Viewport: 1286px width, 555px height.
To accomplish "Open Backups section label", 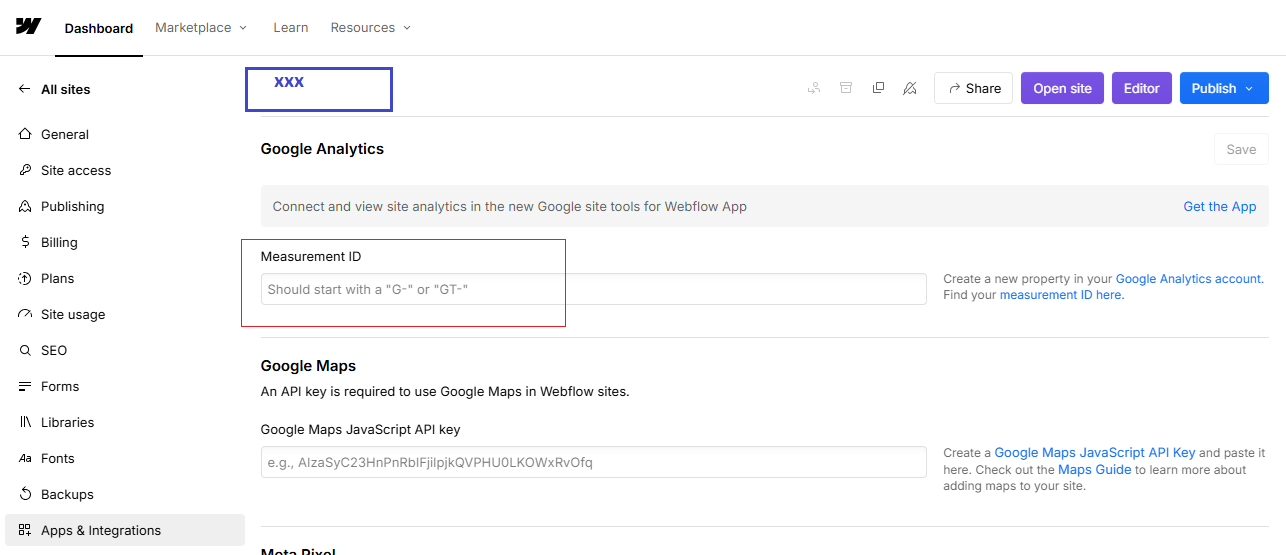I will click(x=67, y=494).
